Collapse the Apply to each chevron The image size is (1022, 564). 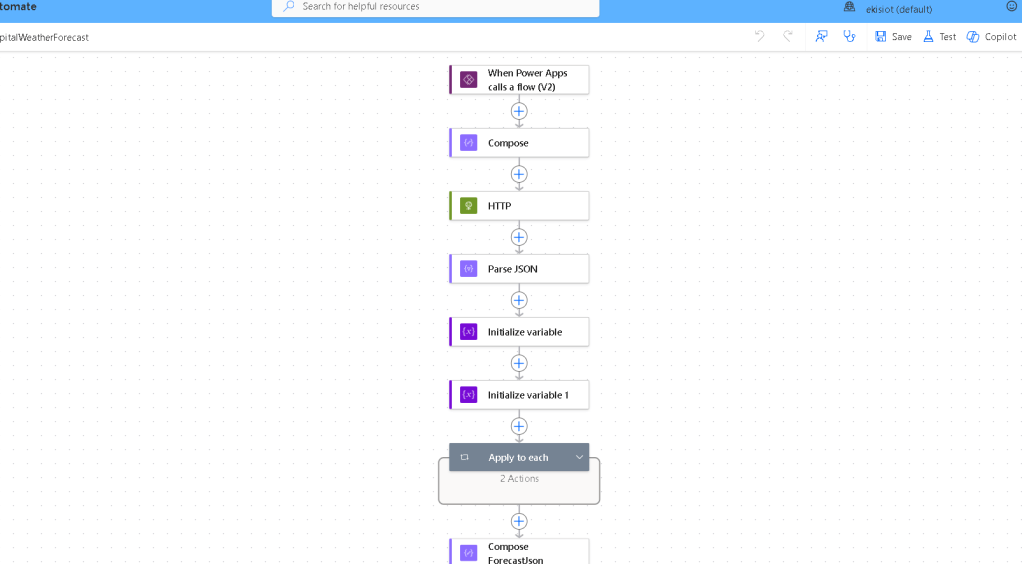click(579, 457)
